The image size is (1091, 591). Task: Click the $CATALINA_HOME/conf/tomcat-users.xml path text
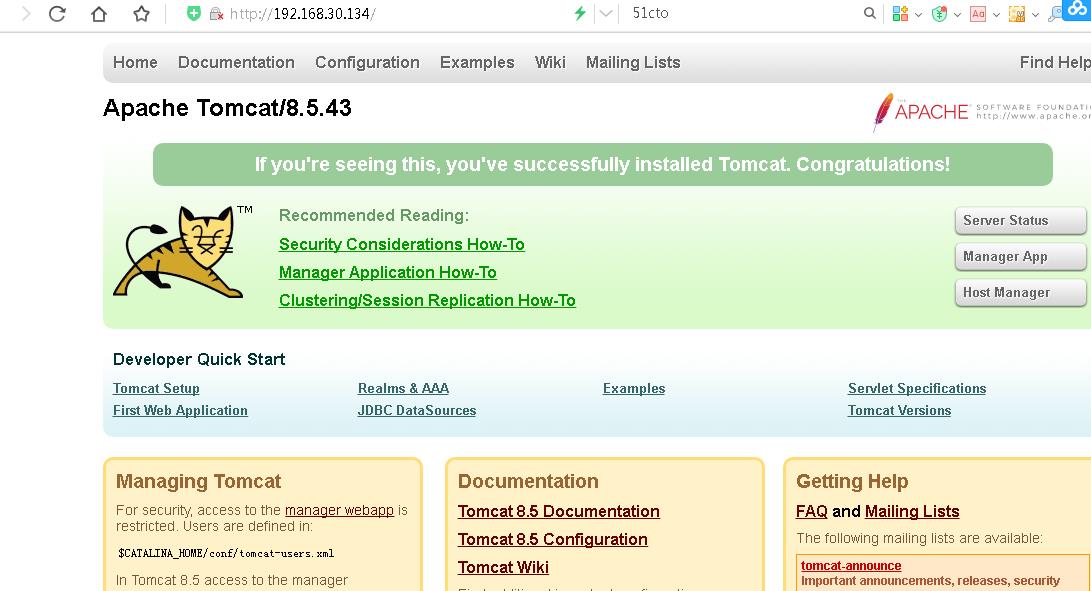[x=226, y=553]
